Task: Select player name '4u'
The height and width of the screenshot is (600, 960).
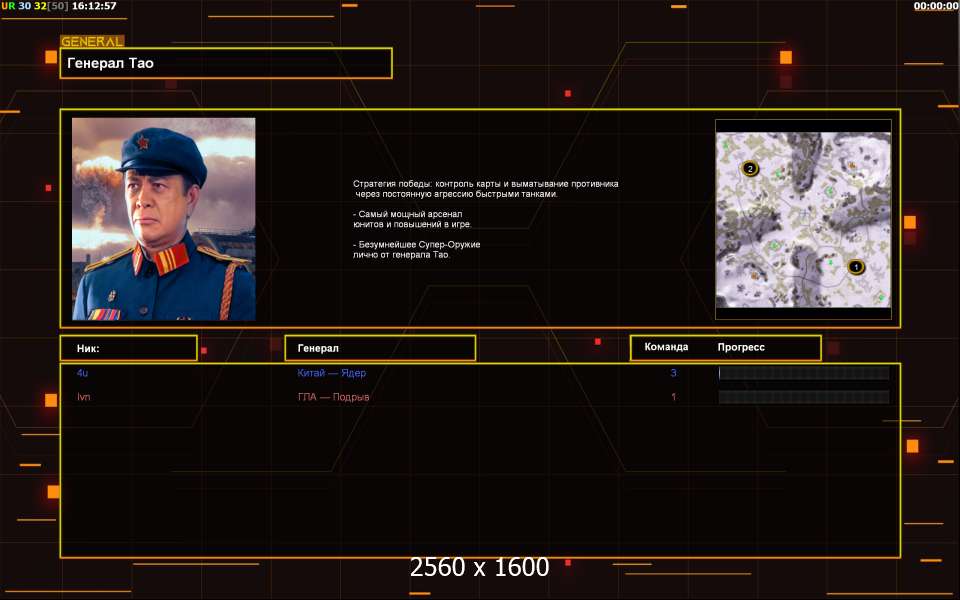Action: pos(82,373)
